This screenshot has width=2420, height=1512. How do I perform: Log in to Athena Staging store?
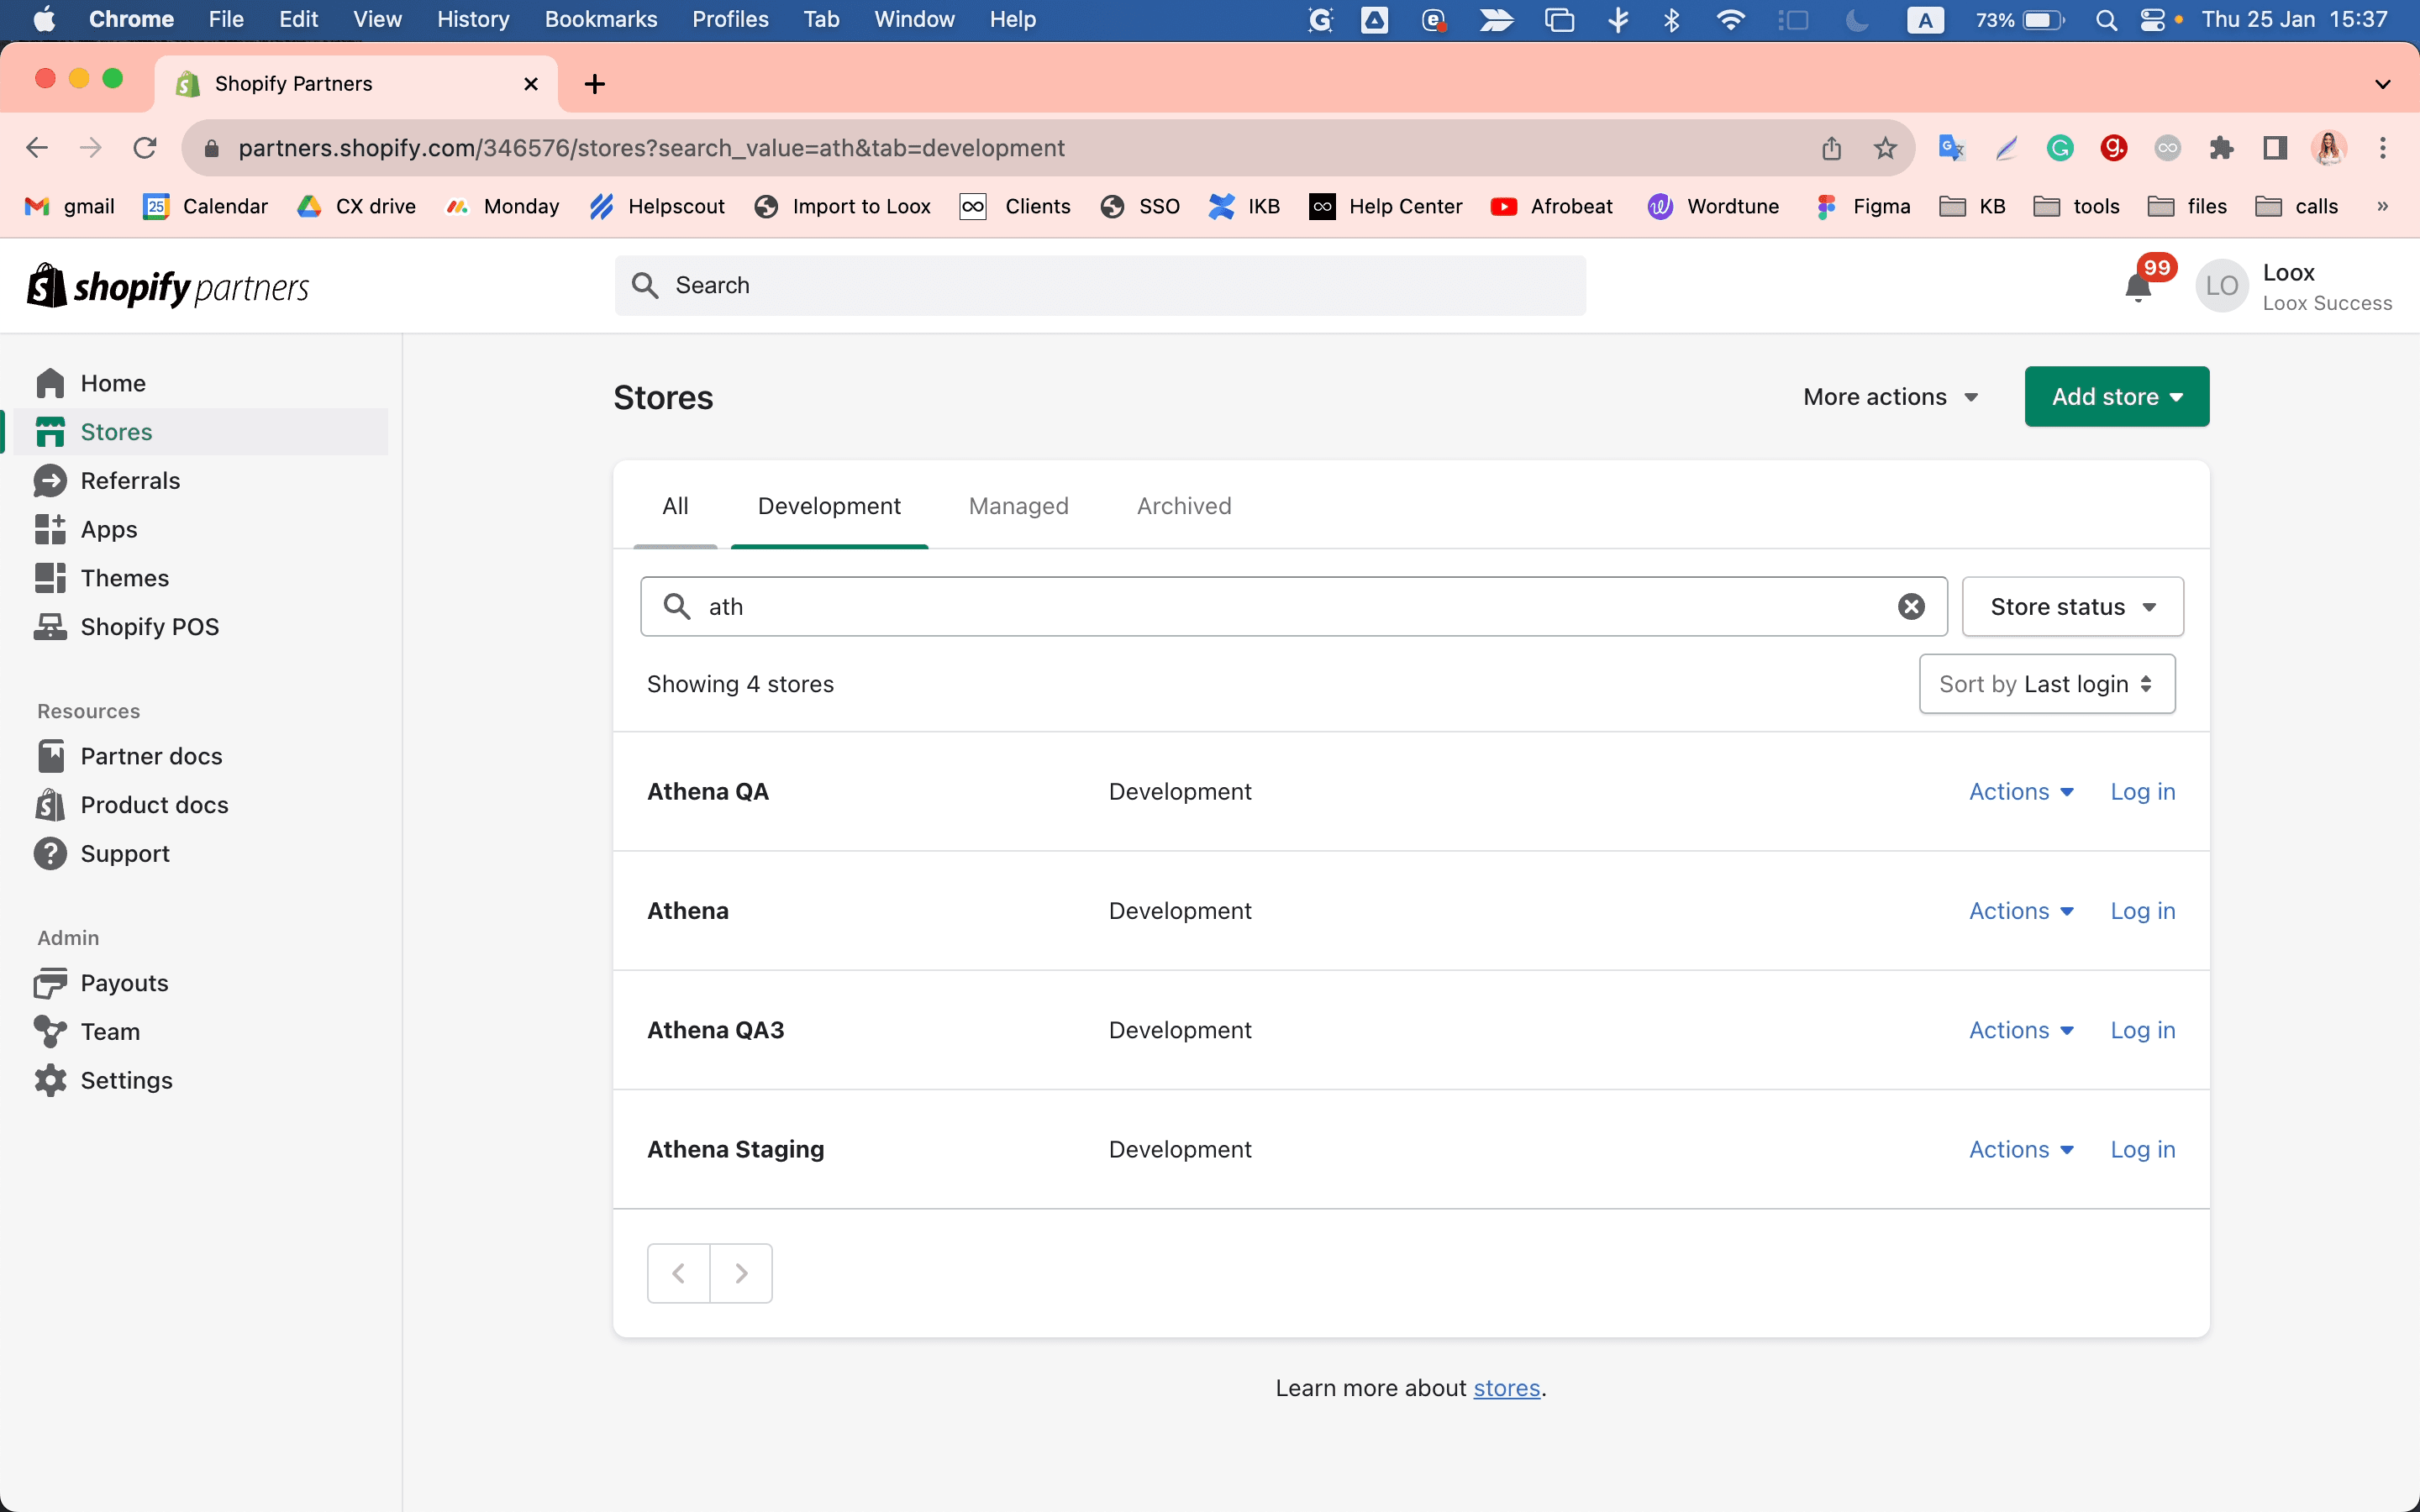click(x=2143, y=1149)
